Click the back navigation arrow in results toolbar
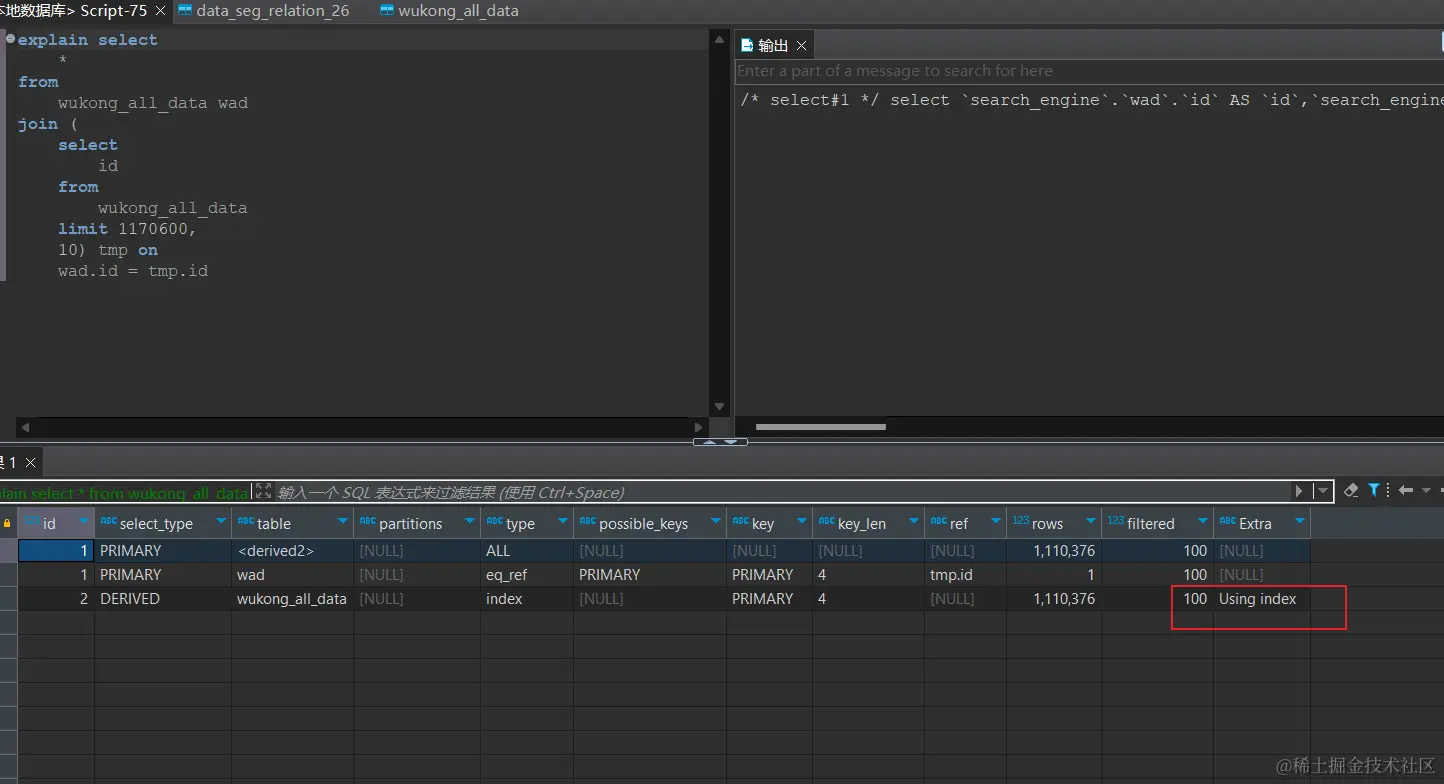 [1406, 490]
